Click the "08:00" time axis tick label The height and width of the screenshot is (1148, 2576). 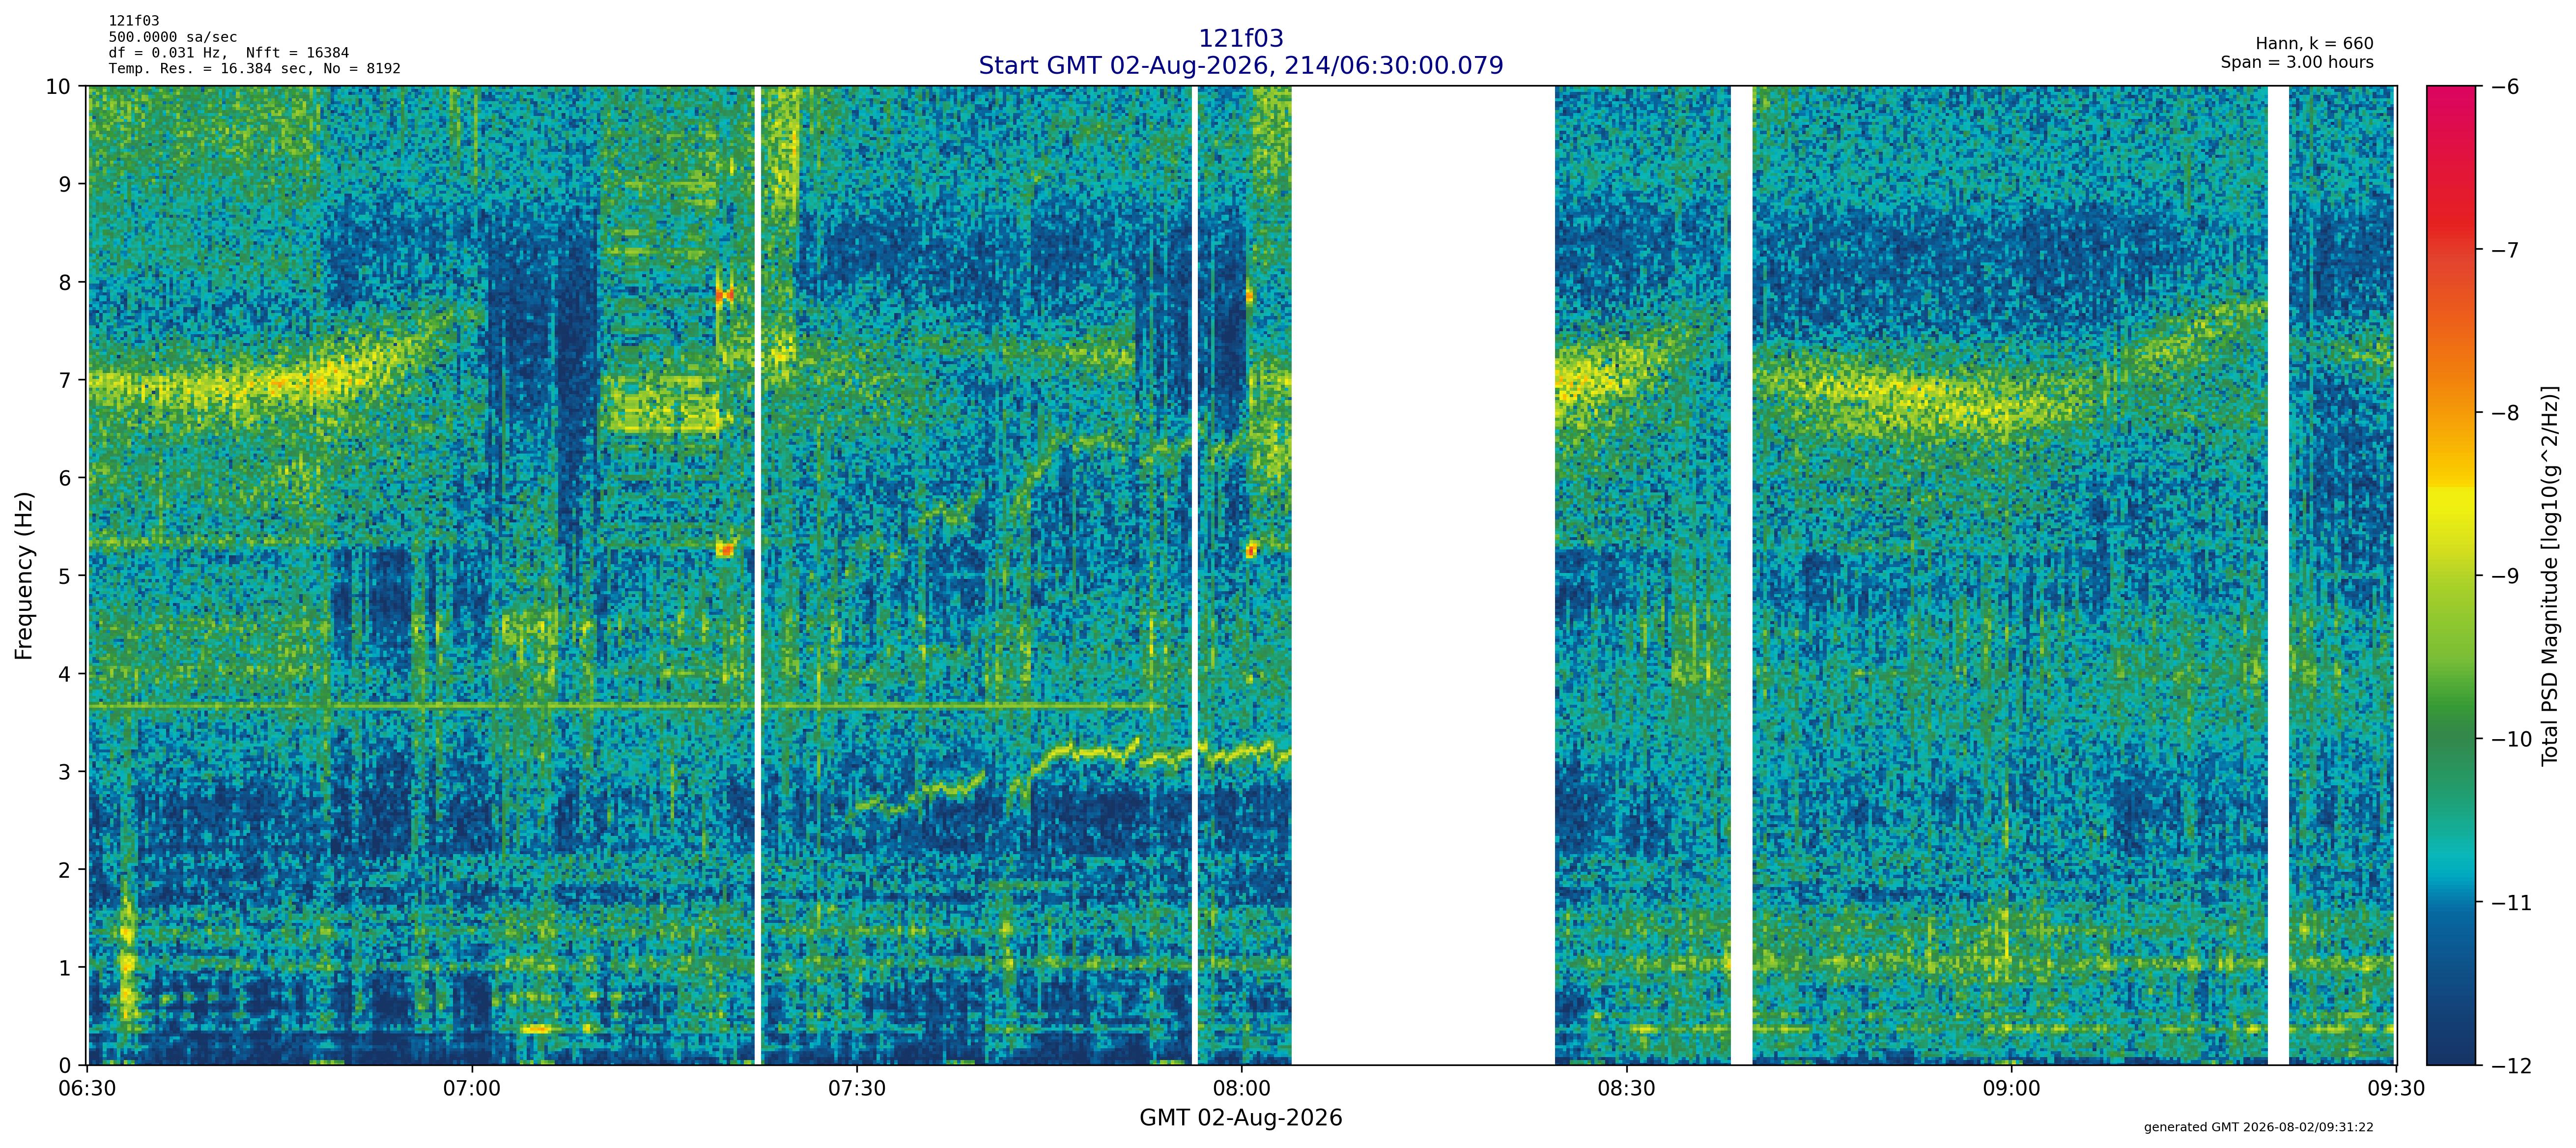1242,1089
